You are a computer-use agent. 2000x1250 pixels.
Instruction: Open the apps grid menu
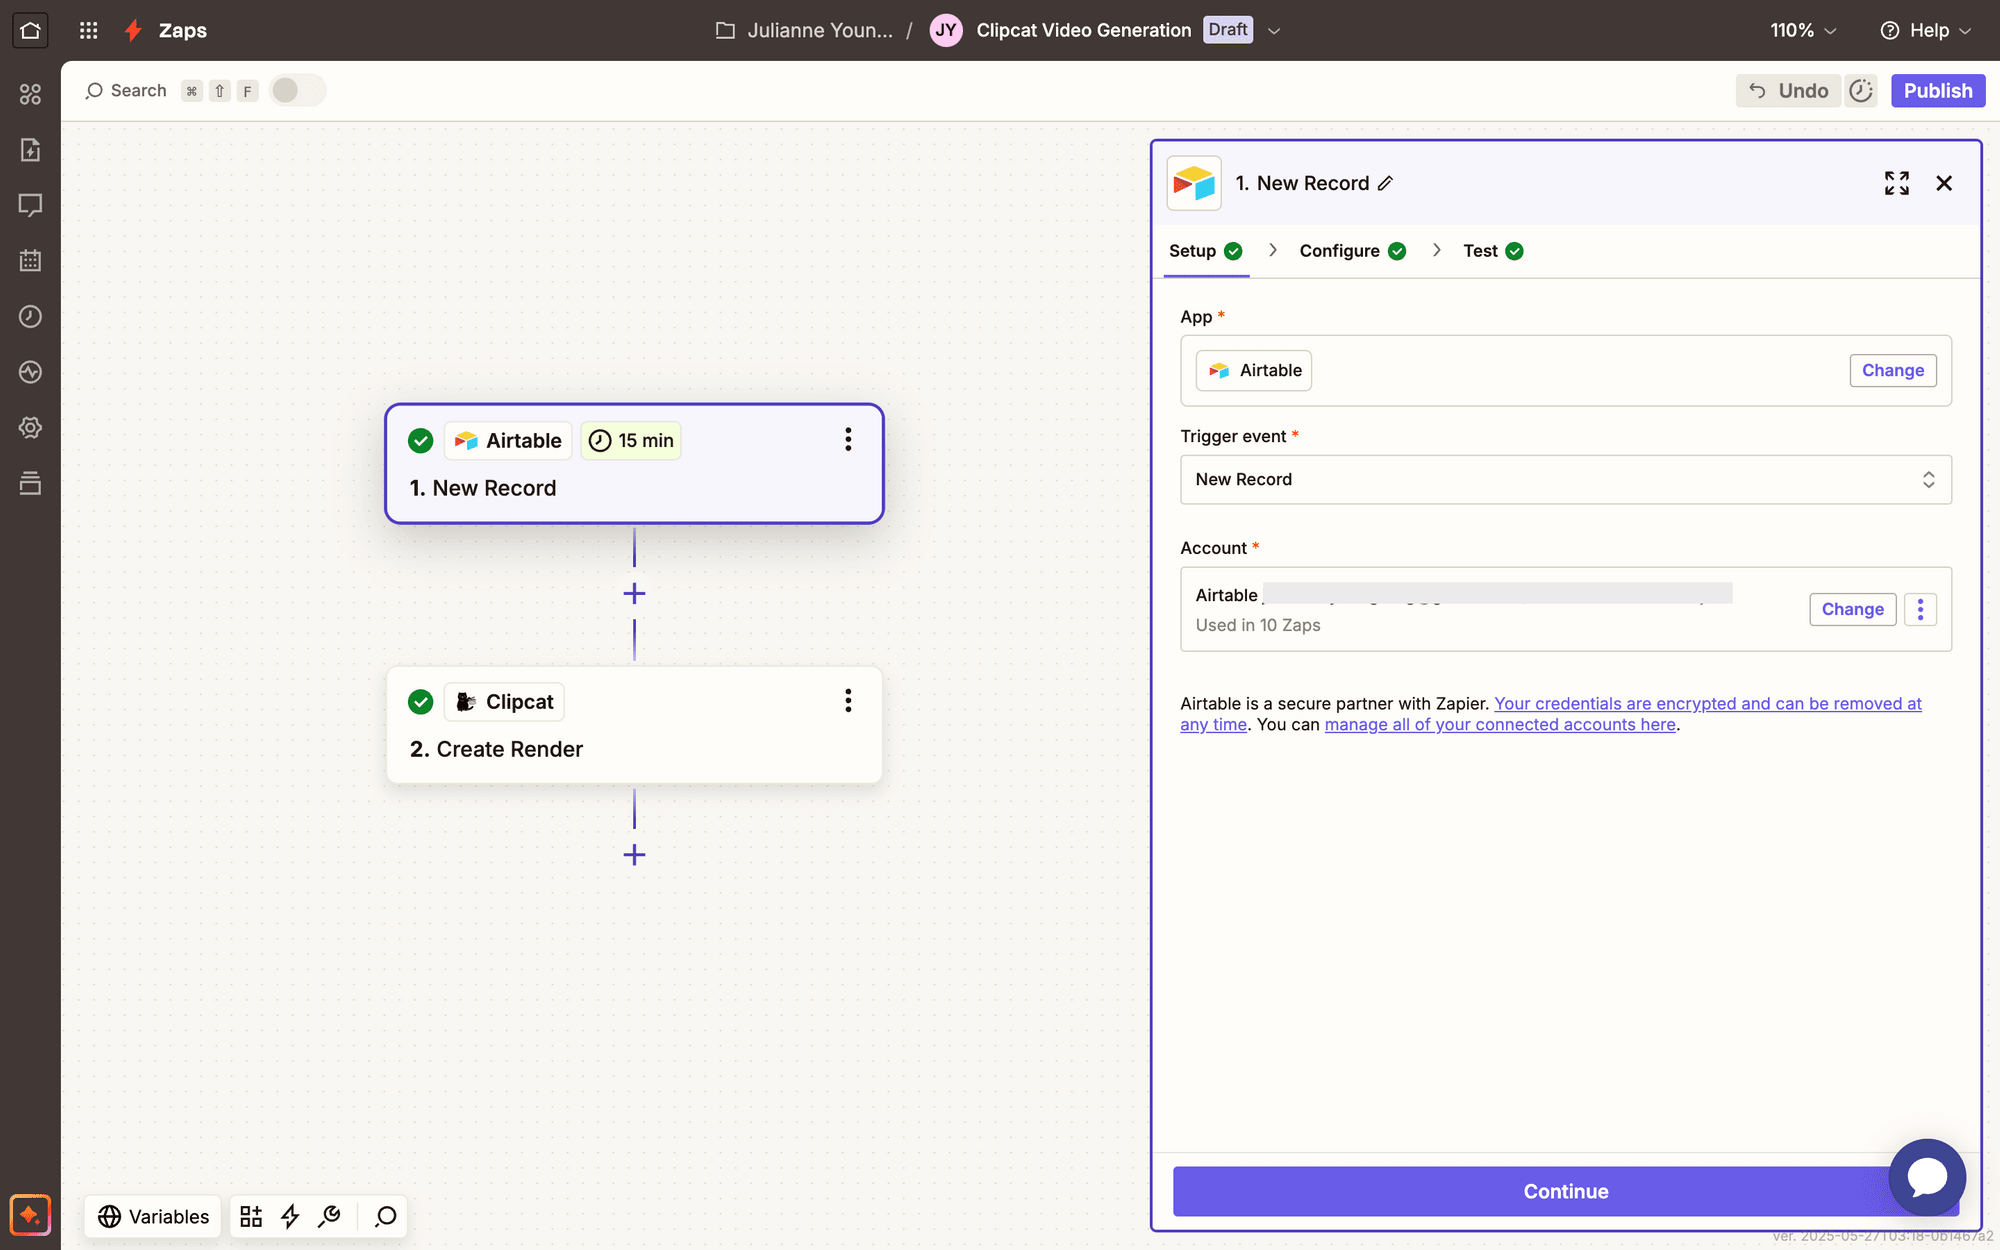(x=88, y=30)
